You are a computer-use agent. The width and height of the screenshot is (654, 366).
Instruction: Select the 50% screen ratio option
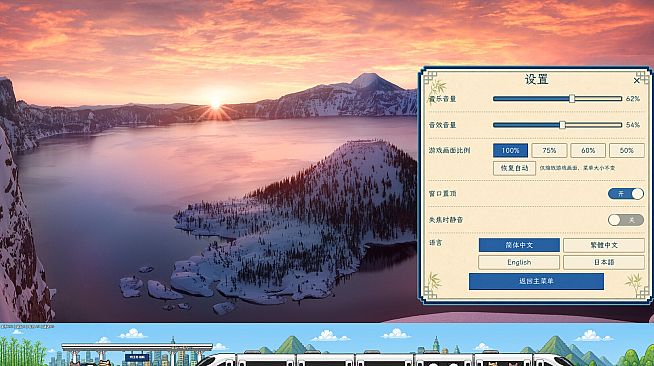626,150
